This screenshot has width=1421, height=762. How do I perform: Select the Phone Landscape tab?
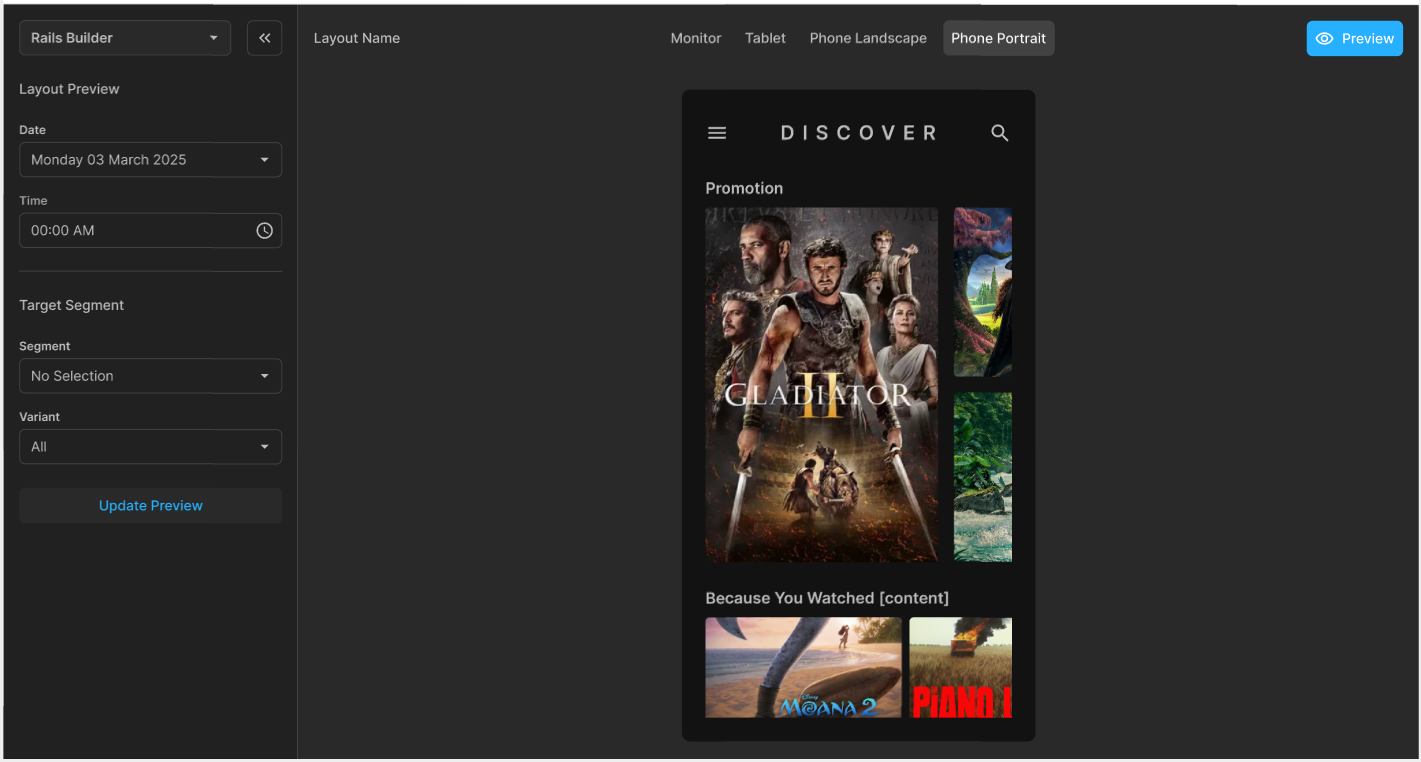[x=868, y=38]
